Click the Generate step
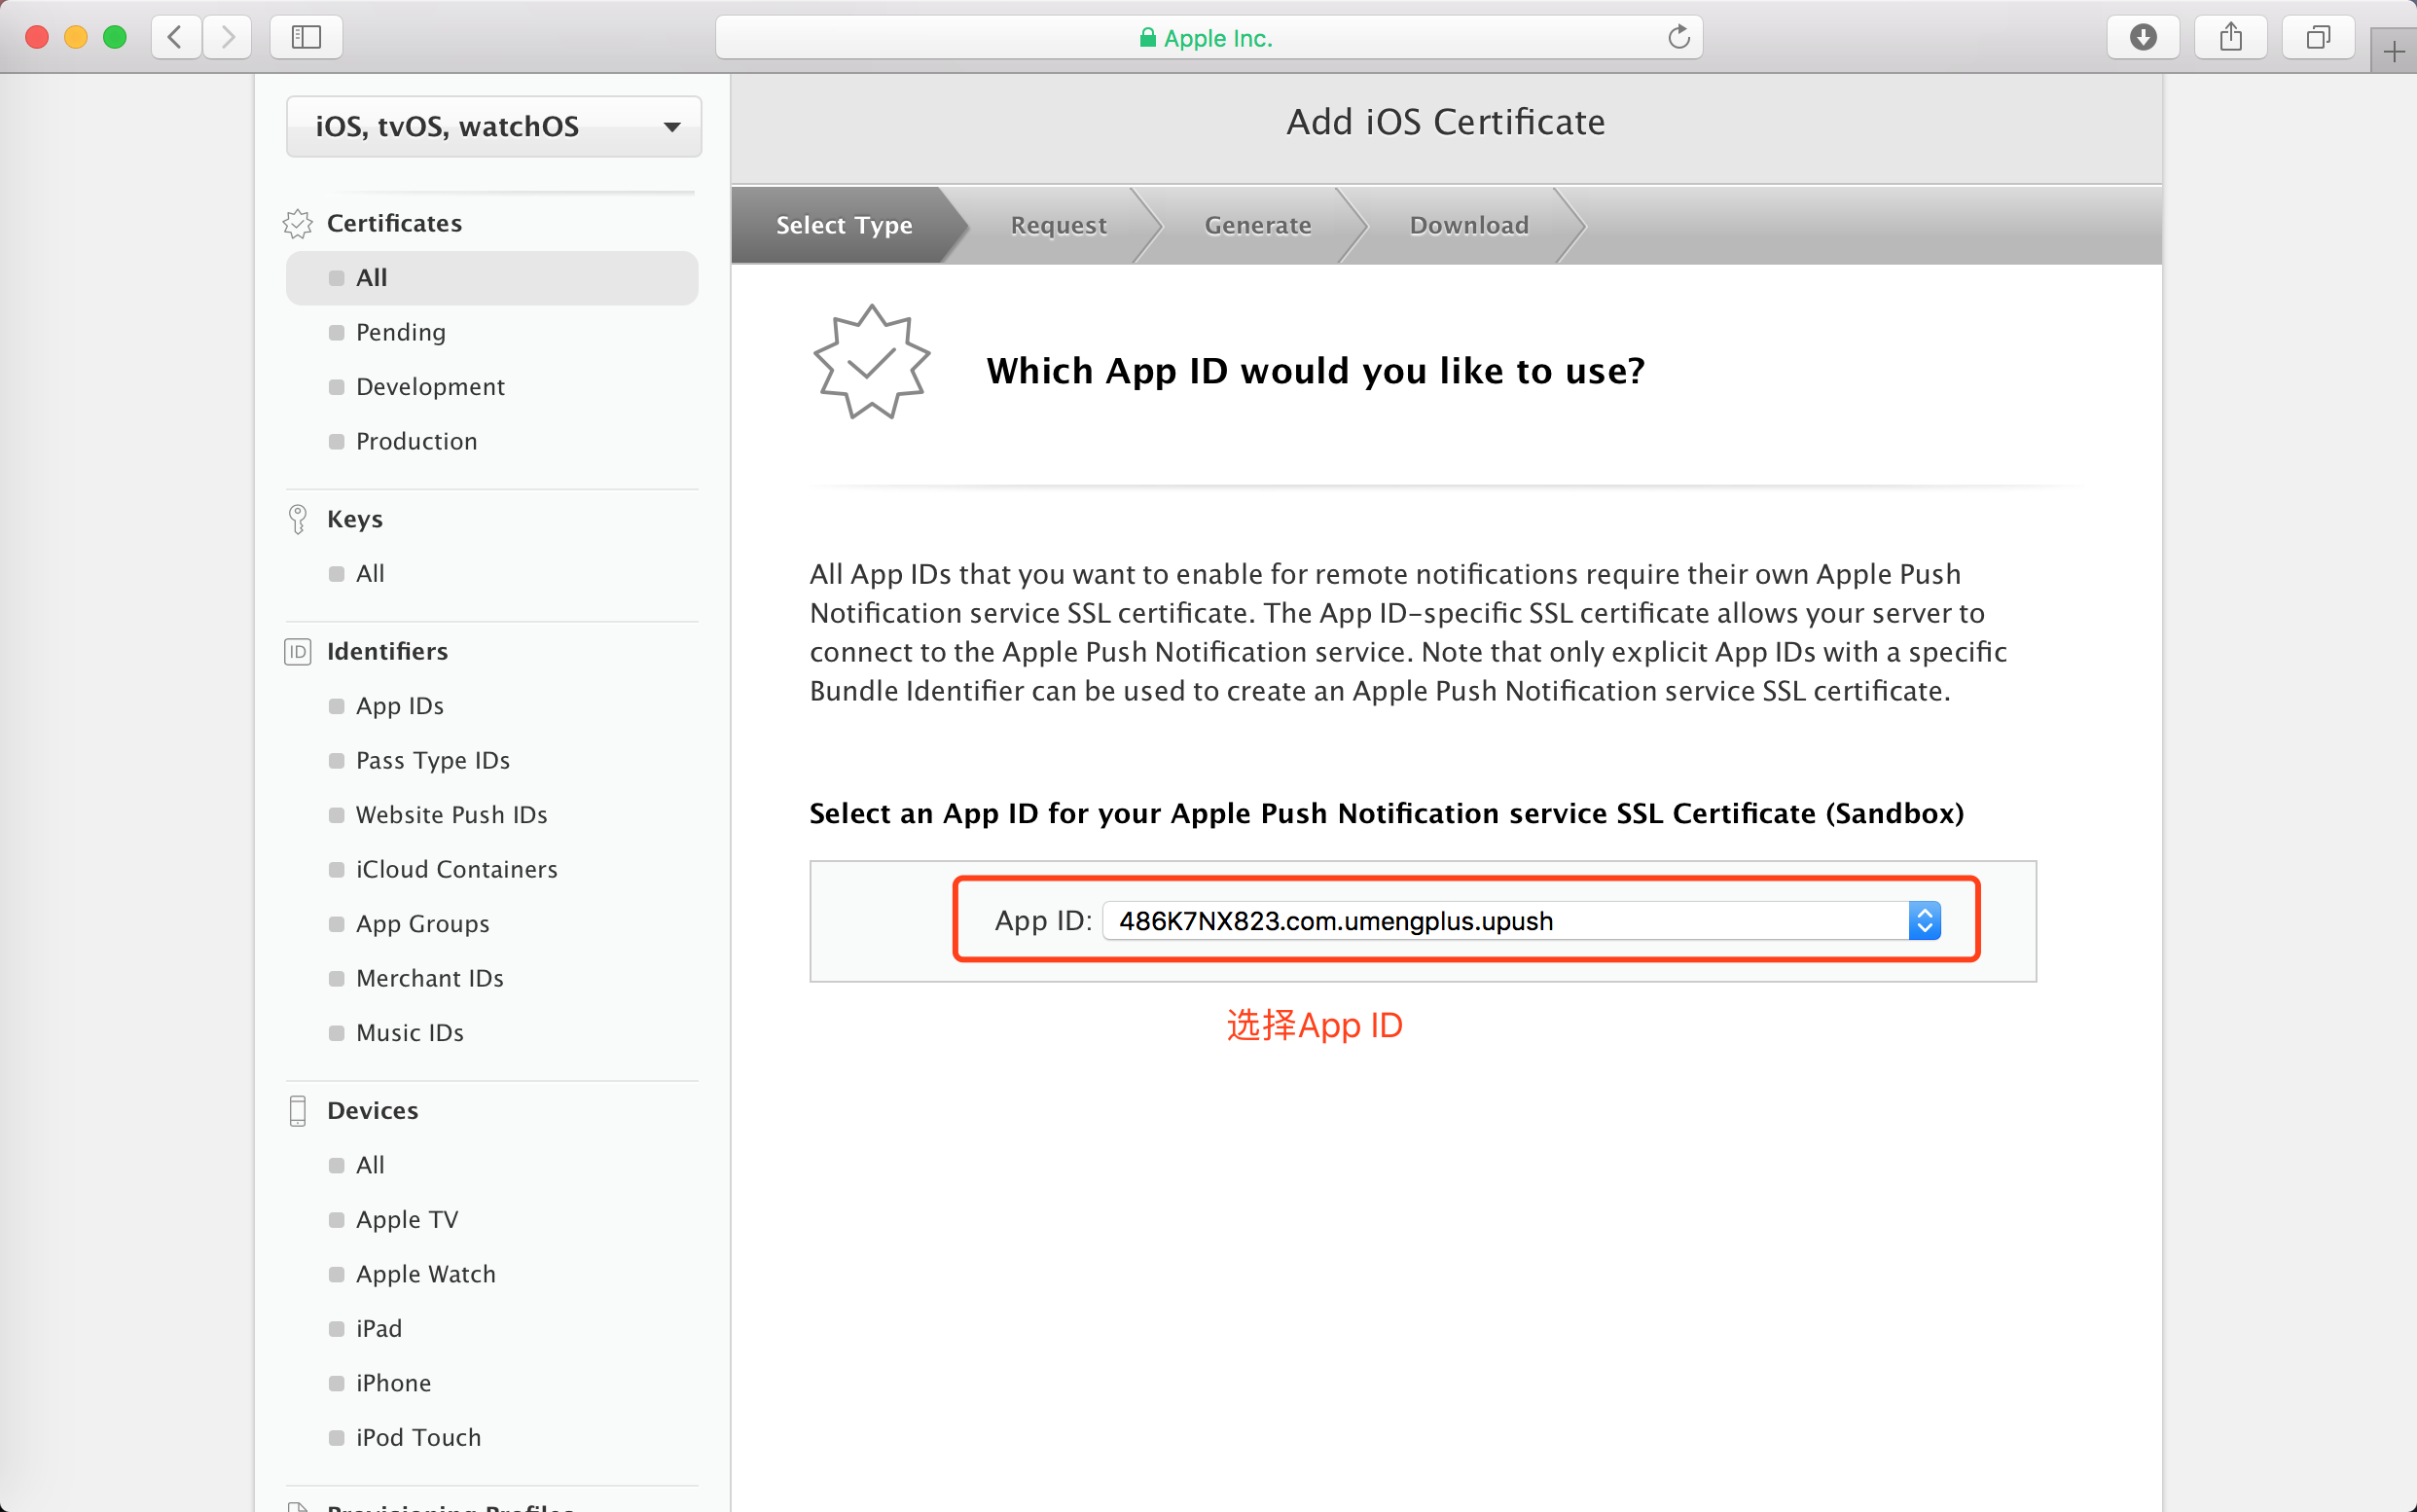The image size is (2417, 1512). click(x=1257, y=225)
